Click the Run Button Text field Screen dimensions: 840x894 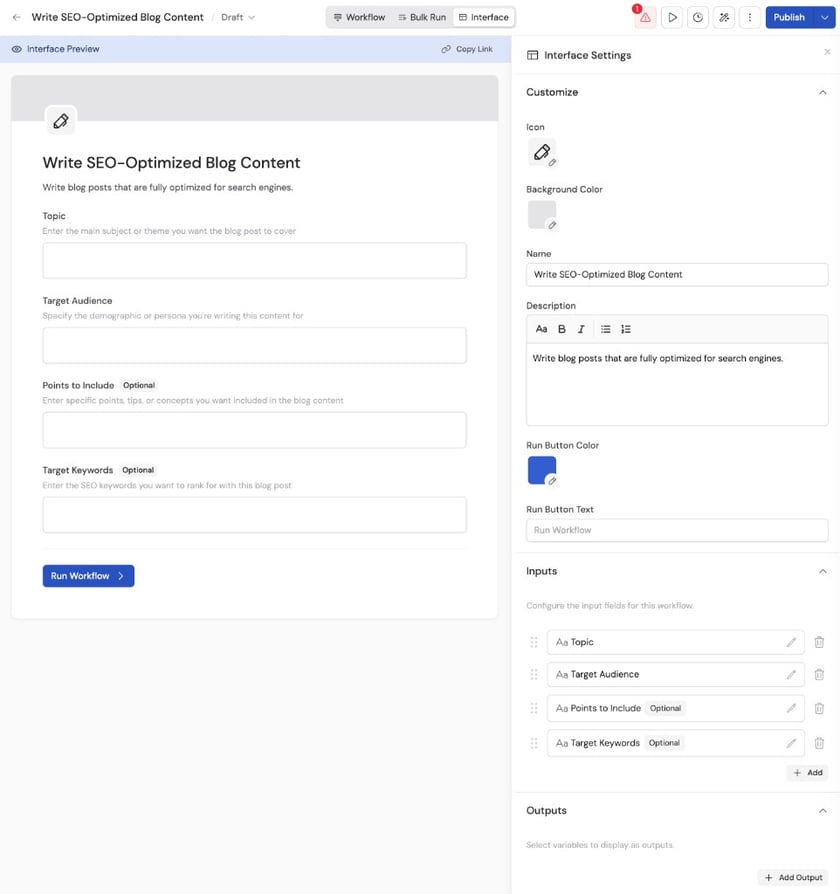click(x=677, y=530)
